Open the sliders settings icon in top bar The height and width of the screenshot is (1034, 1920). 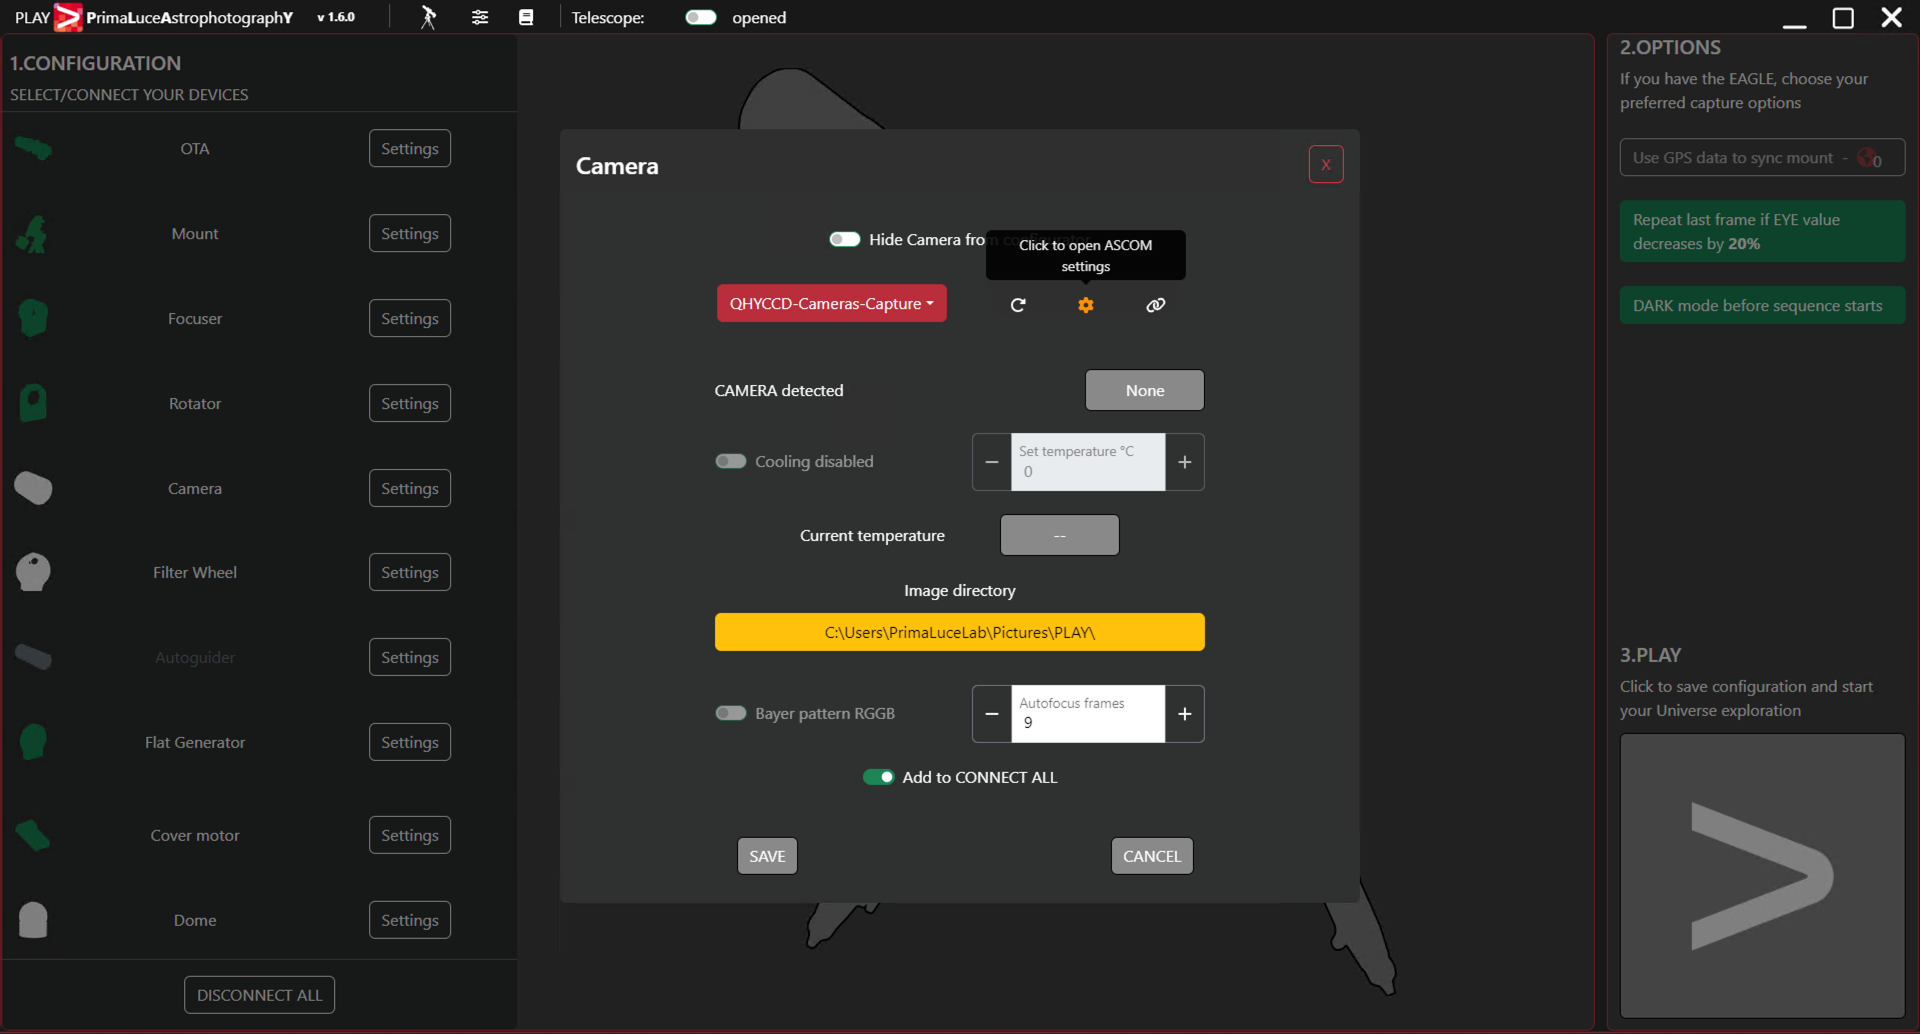[x=480, y=17]
